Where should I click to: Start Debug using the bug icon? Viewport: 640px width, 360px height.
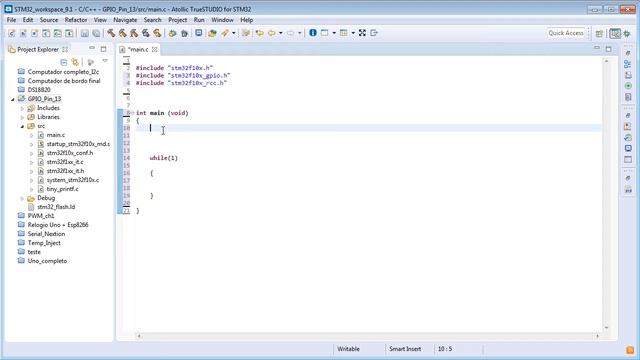pyautogui.click(x=184, y=33)
